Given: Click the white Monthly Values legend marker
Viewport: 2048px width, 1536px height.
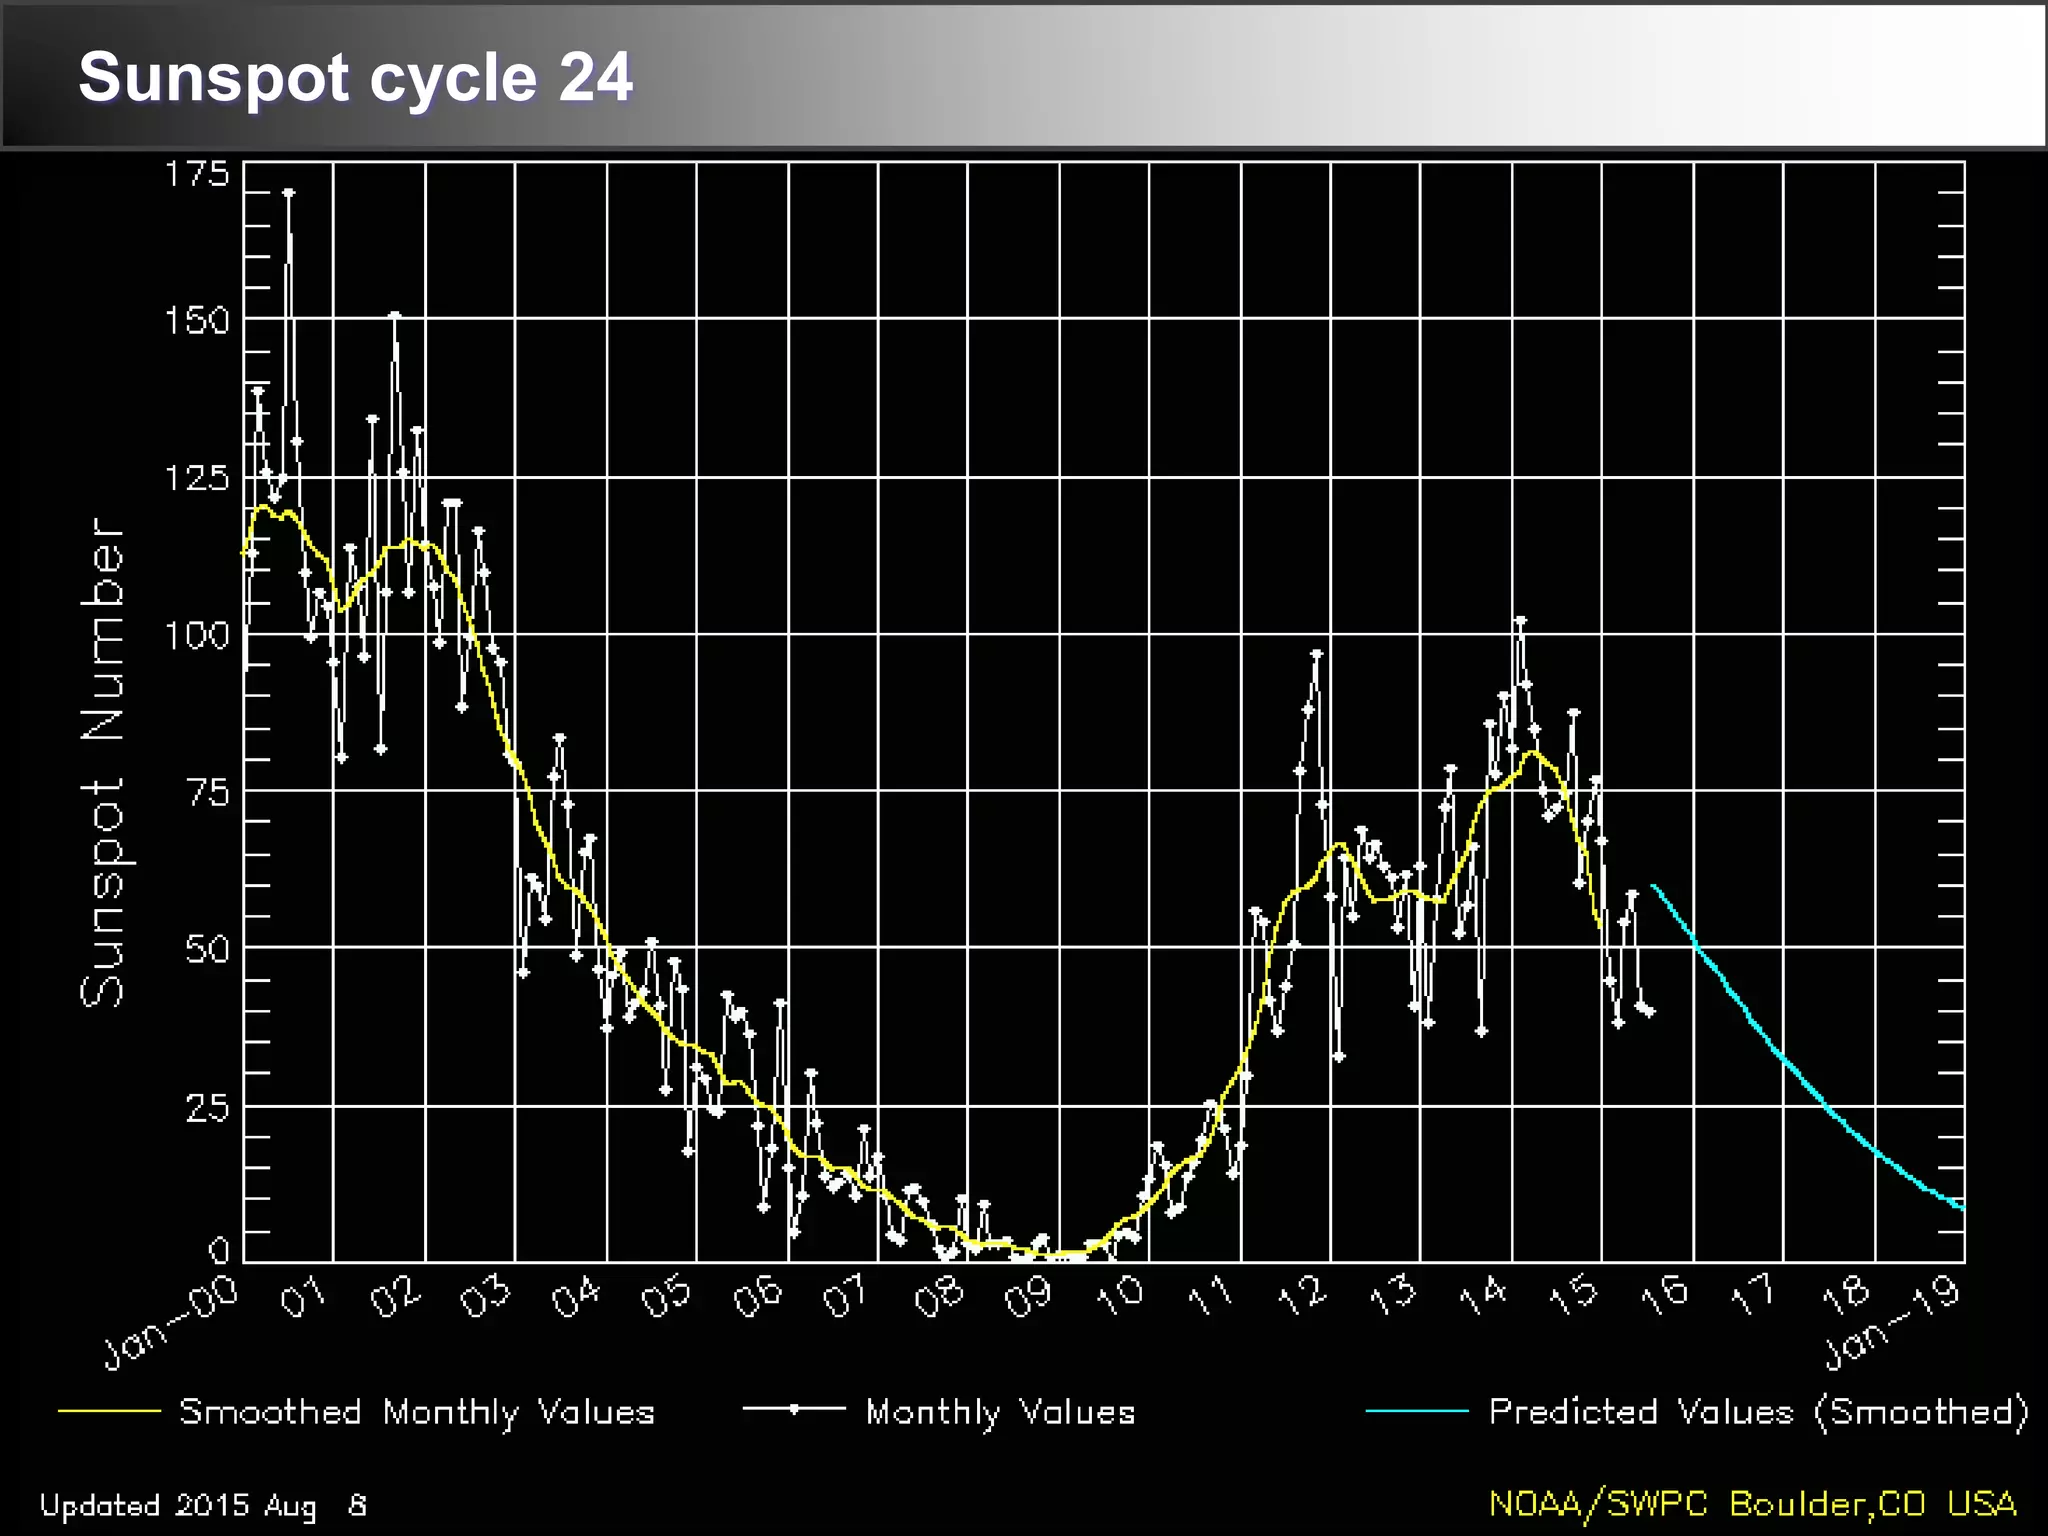Looking at the screenshot, I should tap(794, 1409).
